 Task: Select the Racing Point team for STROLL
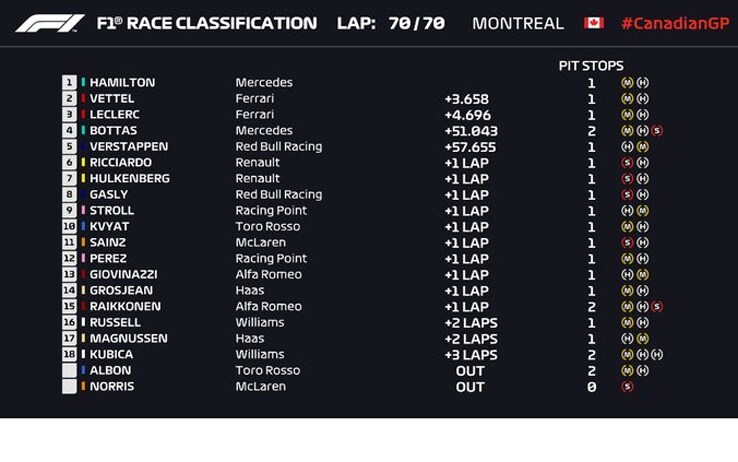click(271, 210)
